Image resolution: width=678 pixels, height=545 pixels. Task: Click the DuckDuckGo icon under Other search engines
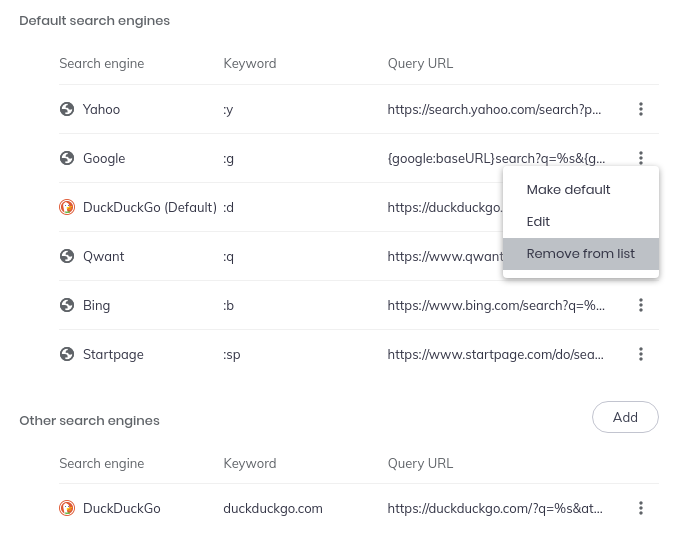pos(67,508)
